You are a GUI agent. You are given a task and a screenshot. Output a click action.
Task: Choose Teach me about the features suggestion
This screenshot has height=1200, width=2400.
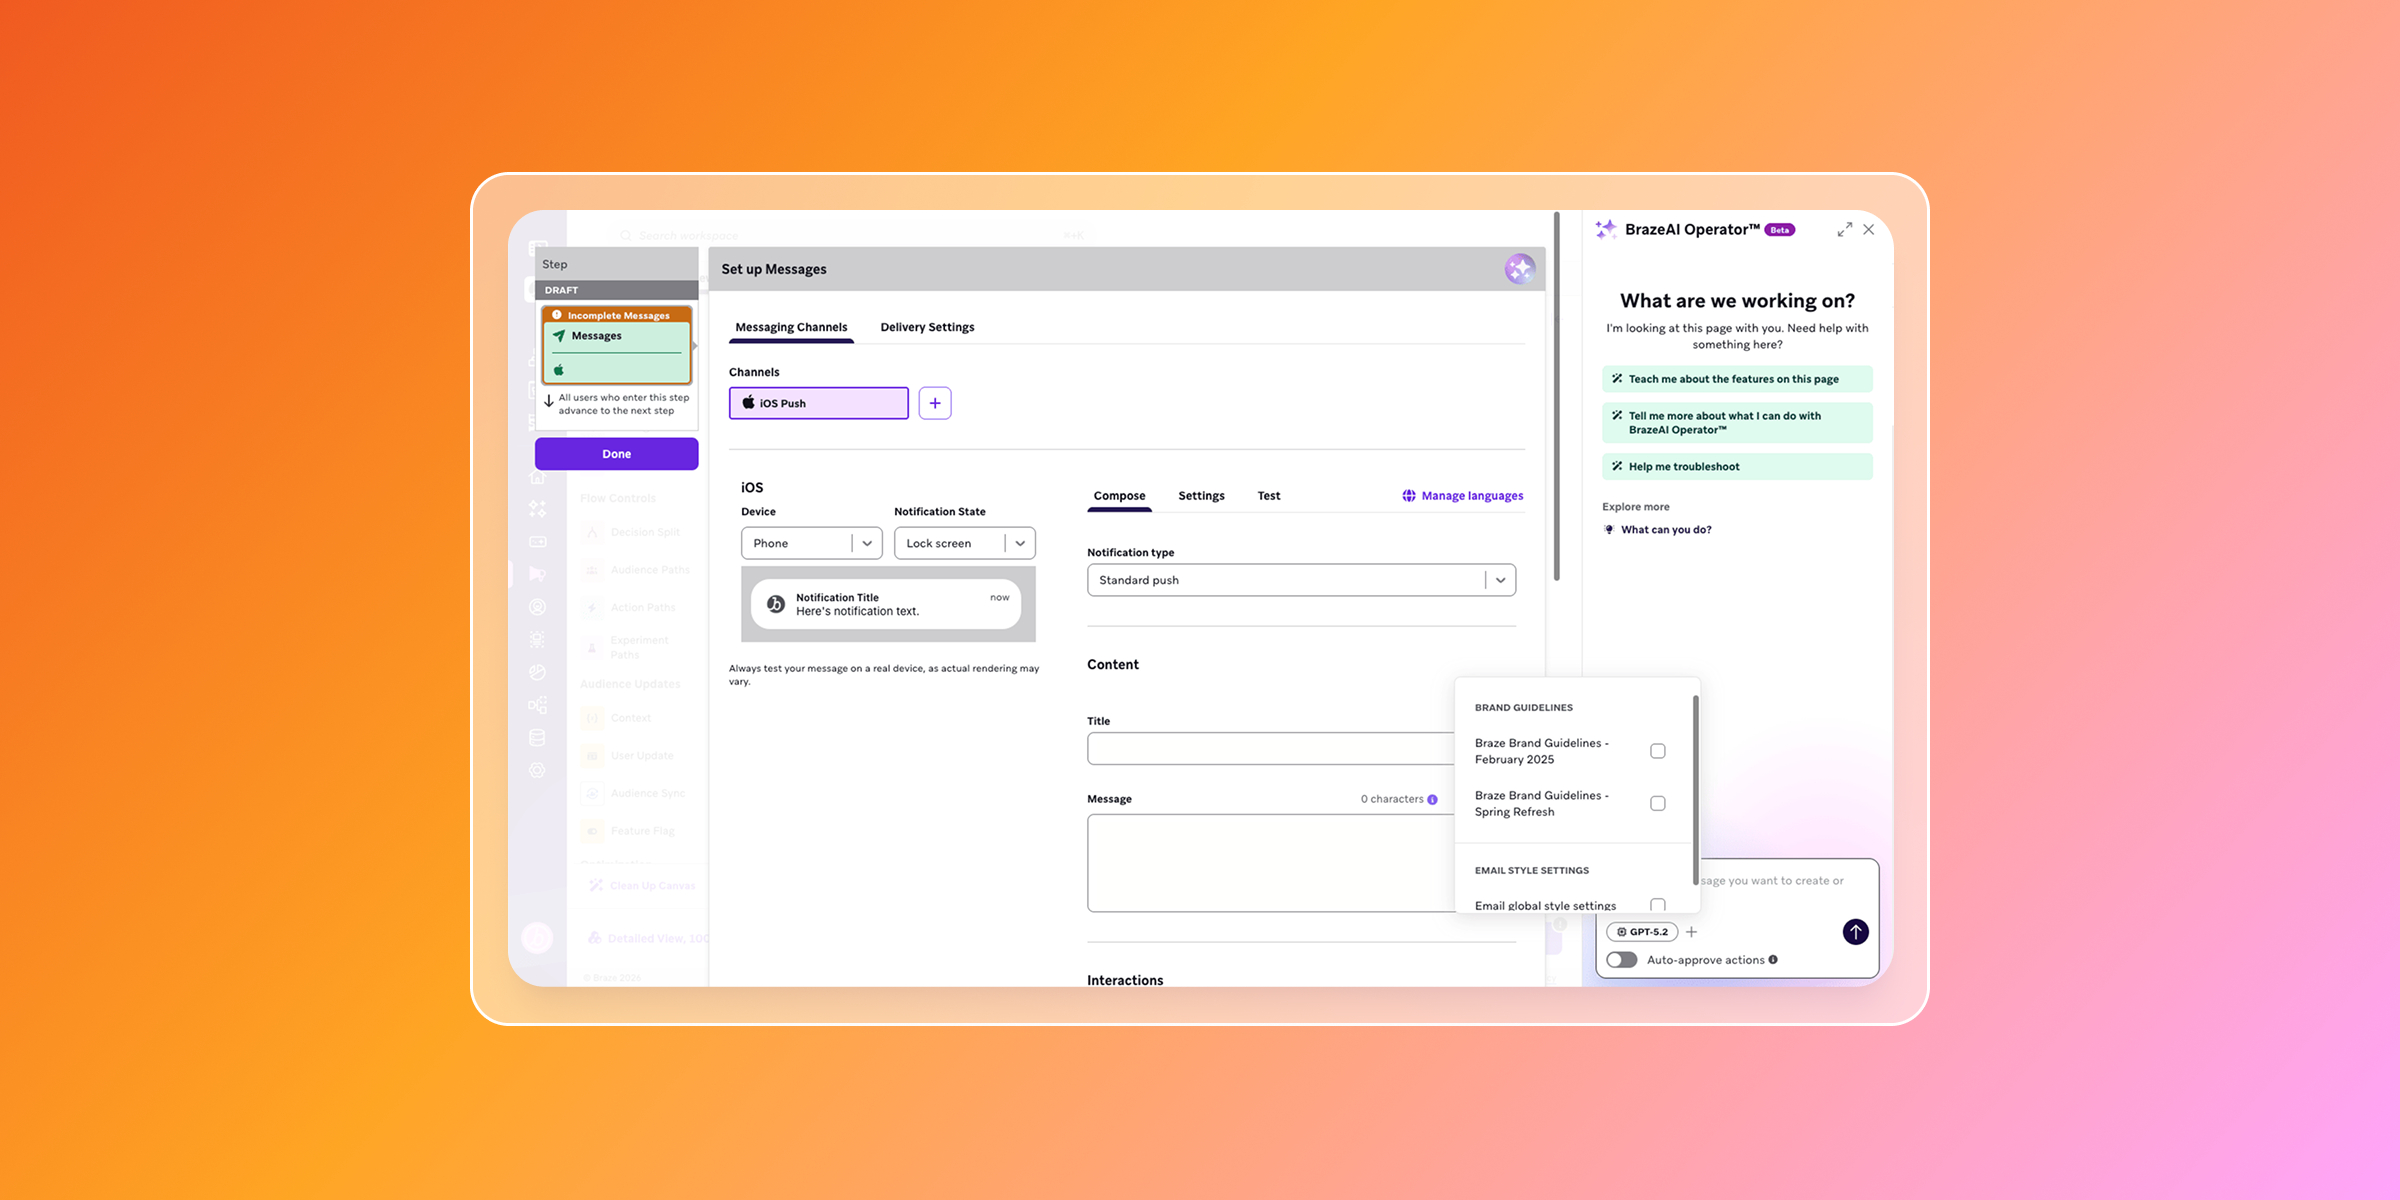(1737, 379)
